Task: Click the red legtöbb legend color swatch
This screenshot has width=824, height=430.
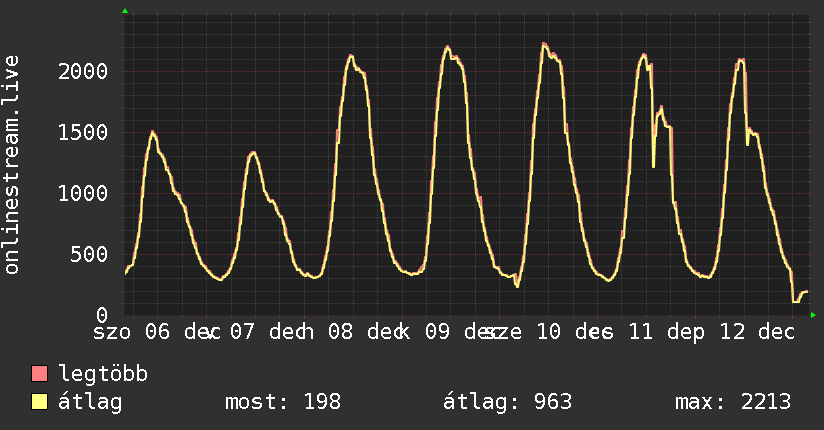Action: coord(40,375)
